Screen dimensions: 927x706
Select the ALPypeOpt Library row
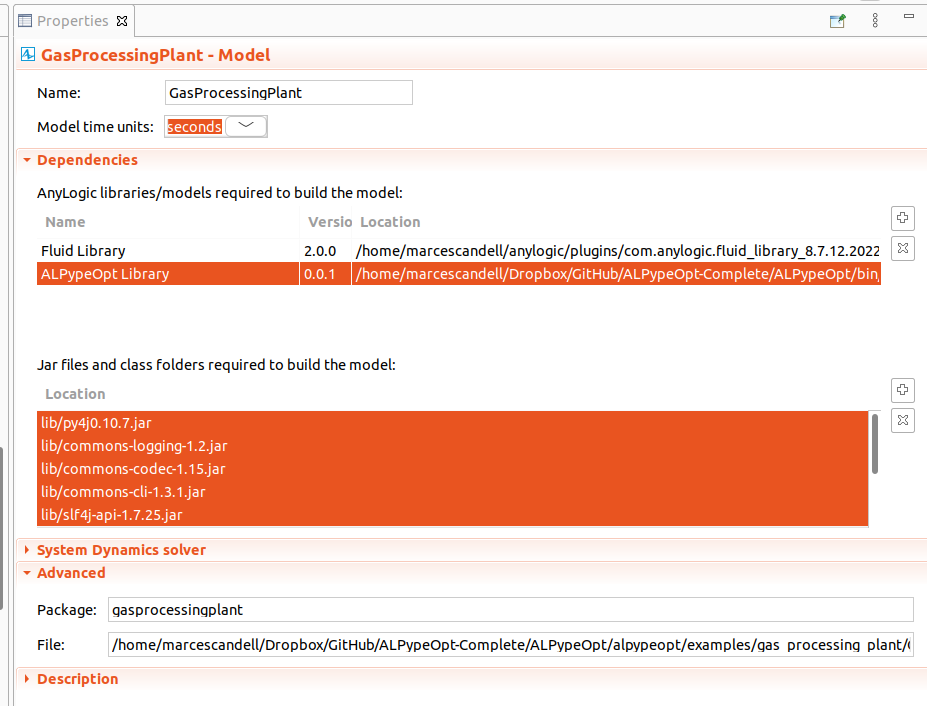coord(459,274)
